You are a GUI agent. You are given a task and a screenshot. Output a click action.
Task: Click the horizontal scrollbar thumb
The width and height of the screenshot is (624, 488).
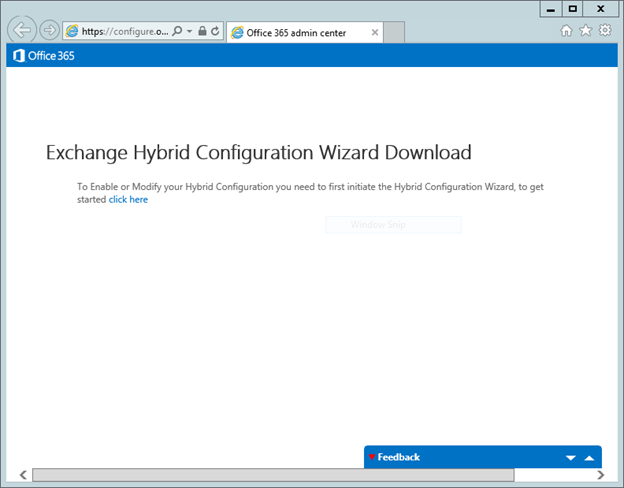(x=273, y=475)
